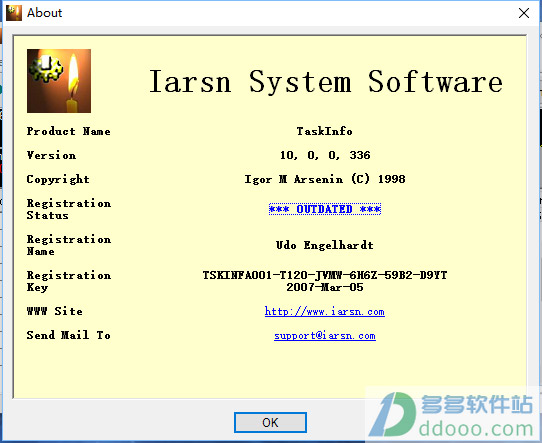The width and height of the screenshot is (542, 443).
Task: Click the Registration Key label
Action: 69,281
